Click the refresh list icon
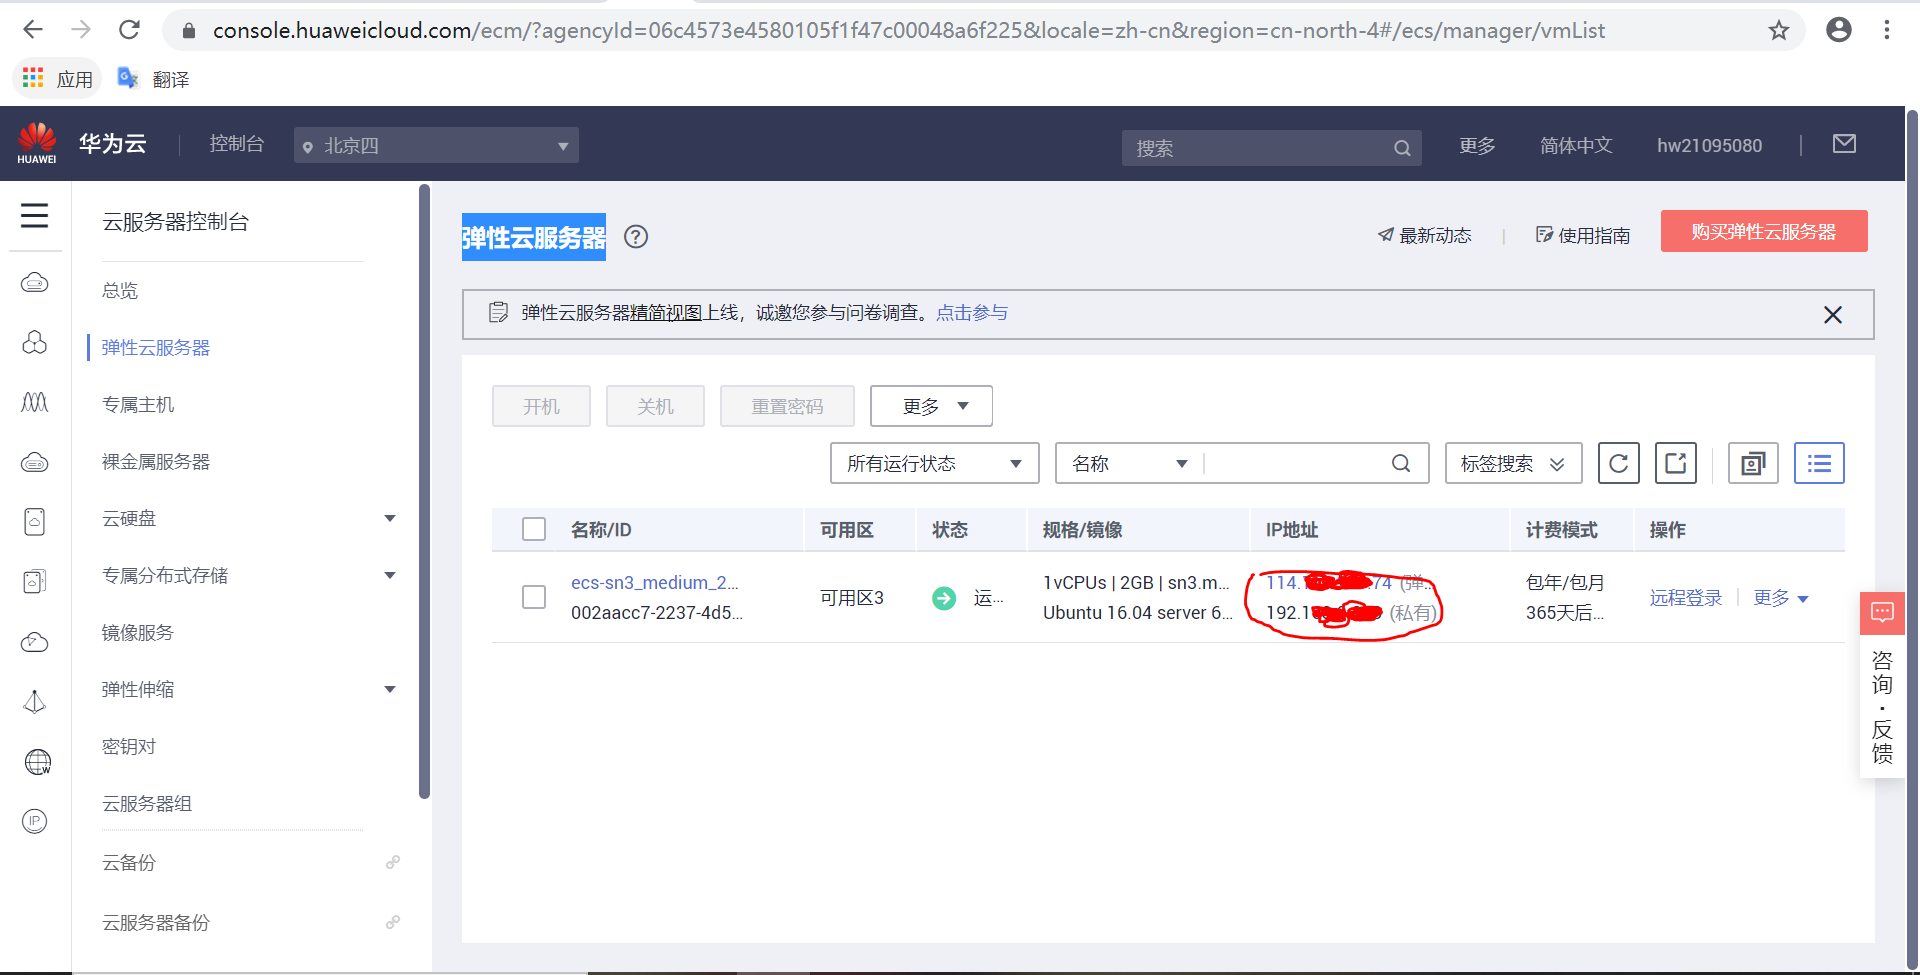 click(x=1618, y=462)
